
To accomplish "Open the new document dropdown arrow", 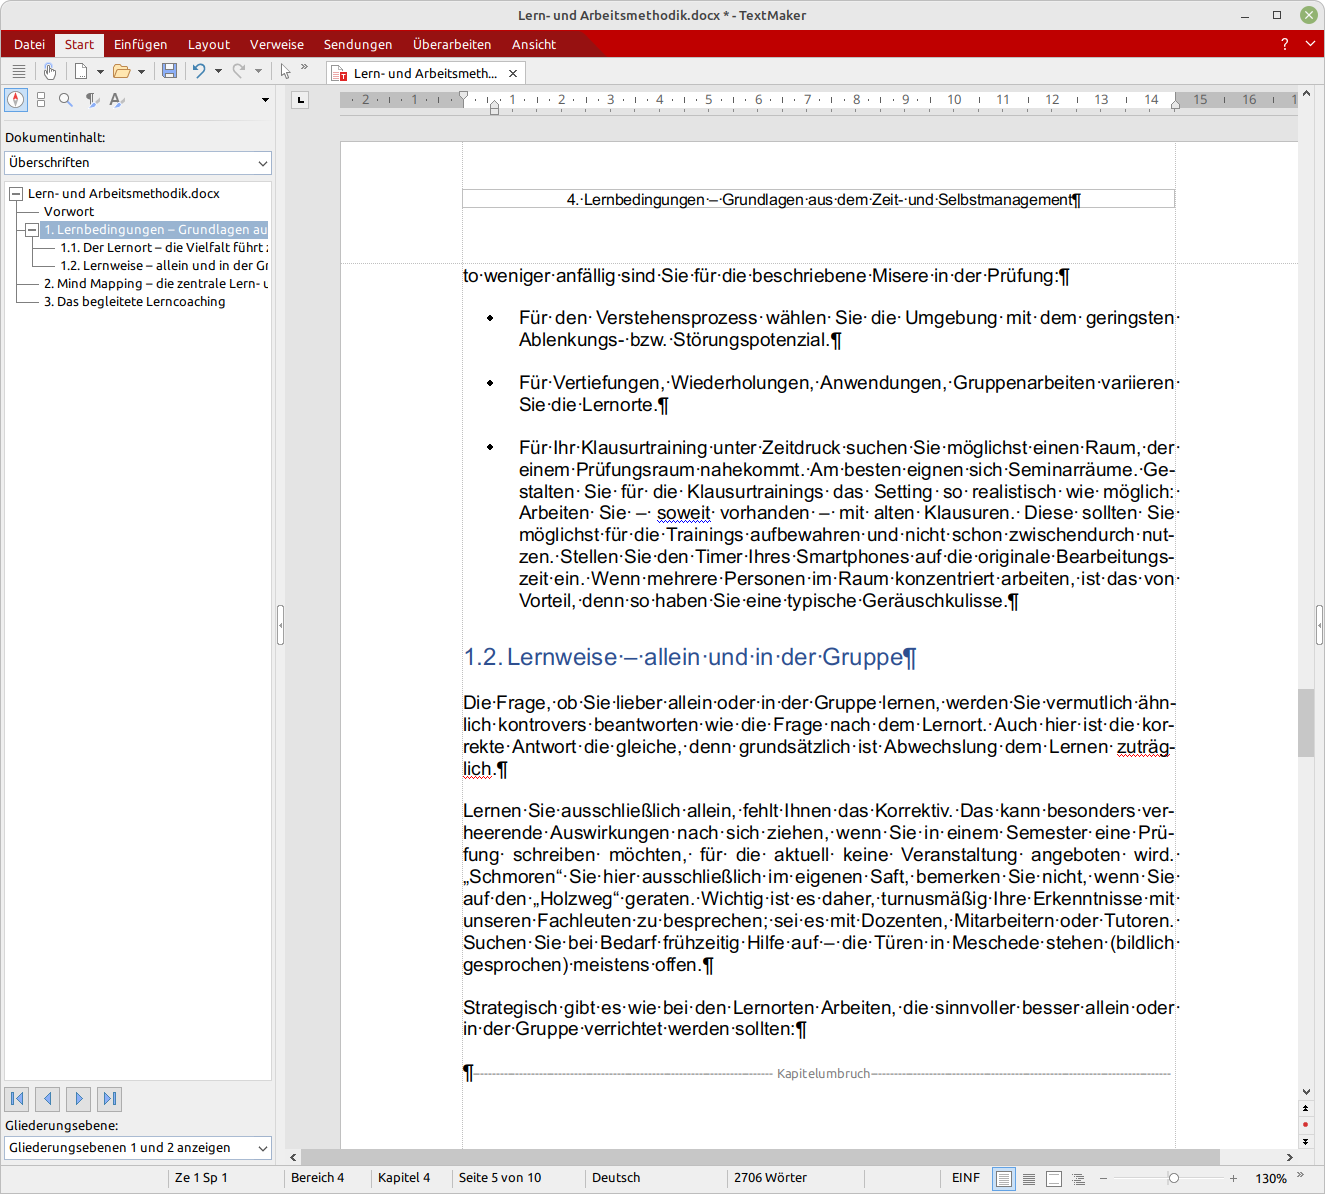I will tap(100, 72).
